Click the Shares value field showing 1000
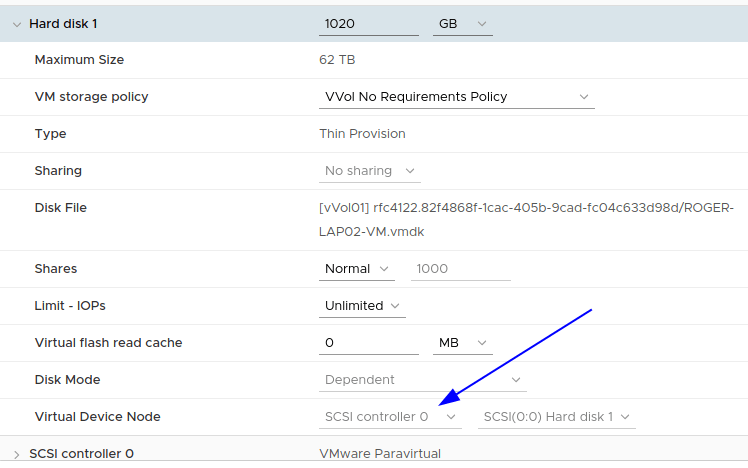Screen dimensions: 748x468 [460, 269]
